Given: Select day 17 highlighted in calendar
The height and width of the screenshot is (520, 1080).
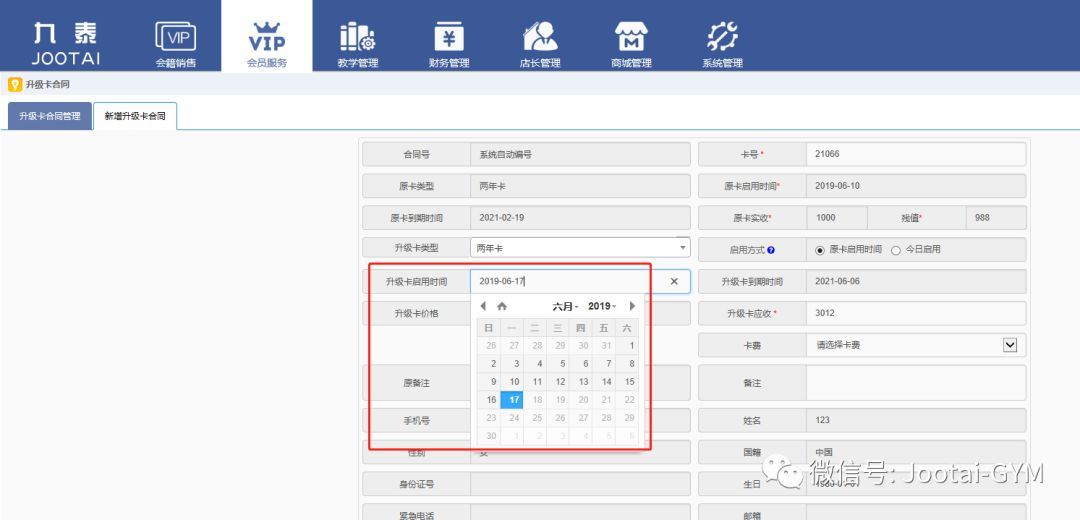Looking at the screenshot, I should [512, 400].
